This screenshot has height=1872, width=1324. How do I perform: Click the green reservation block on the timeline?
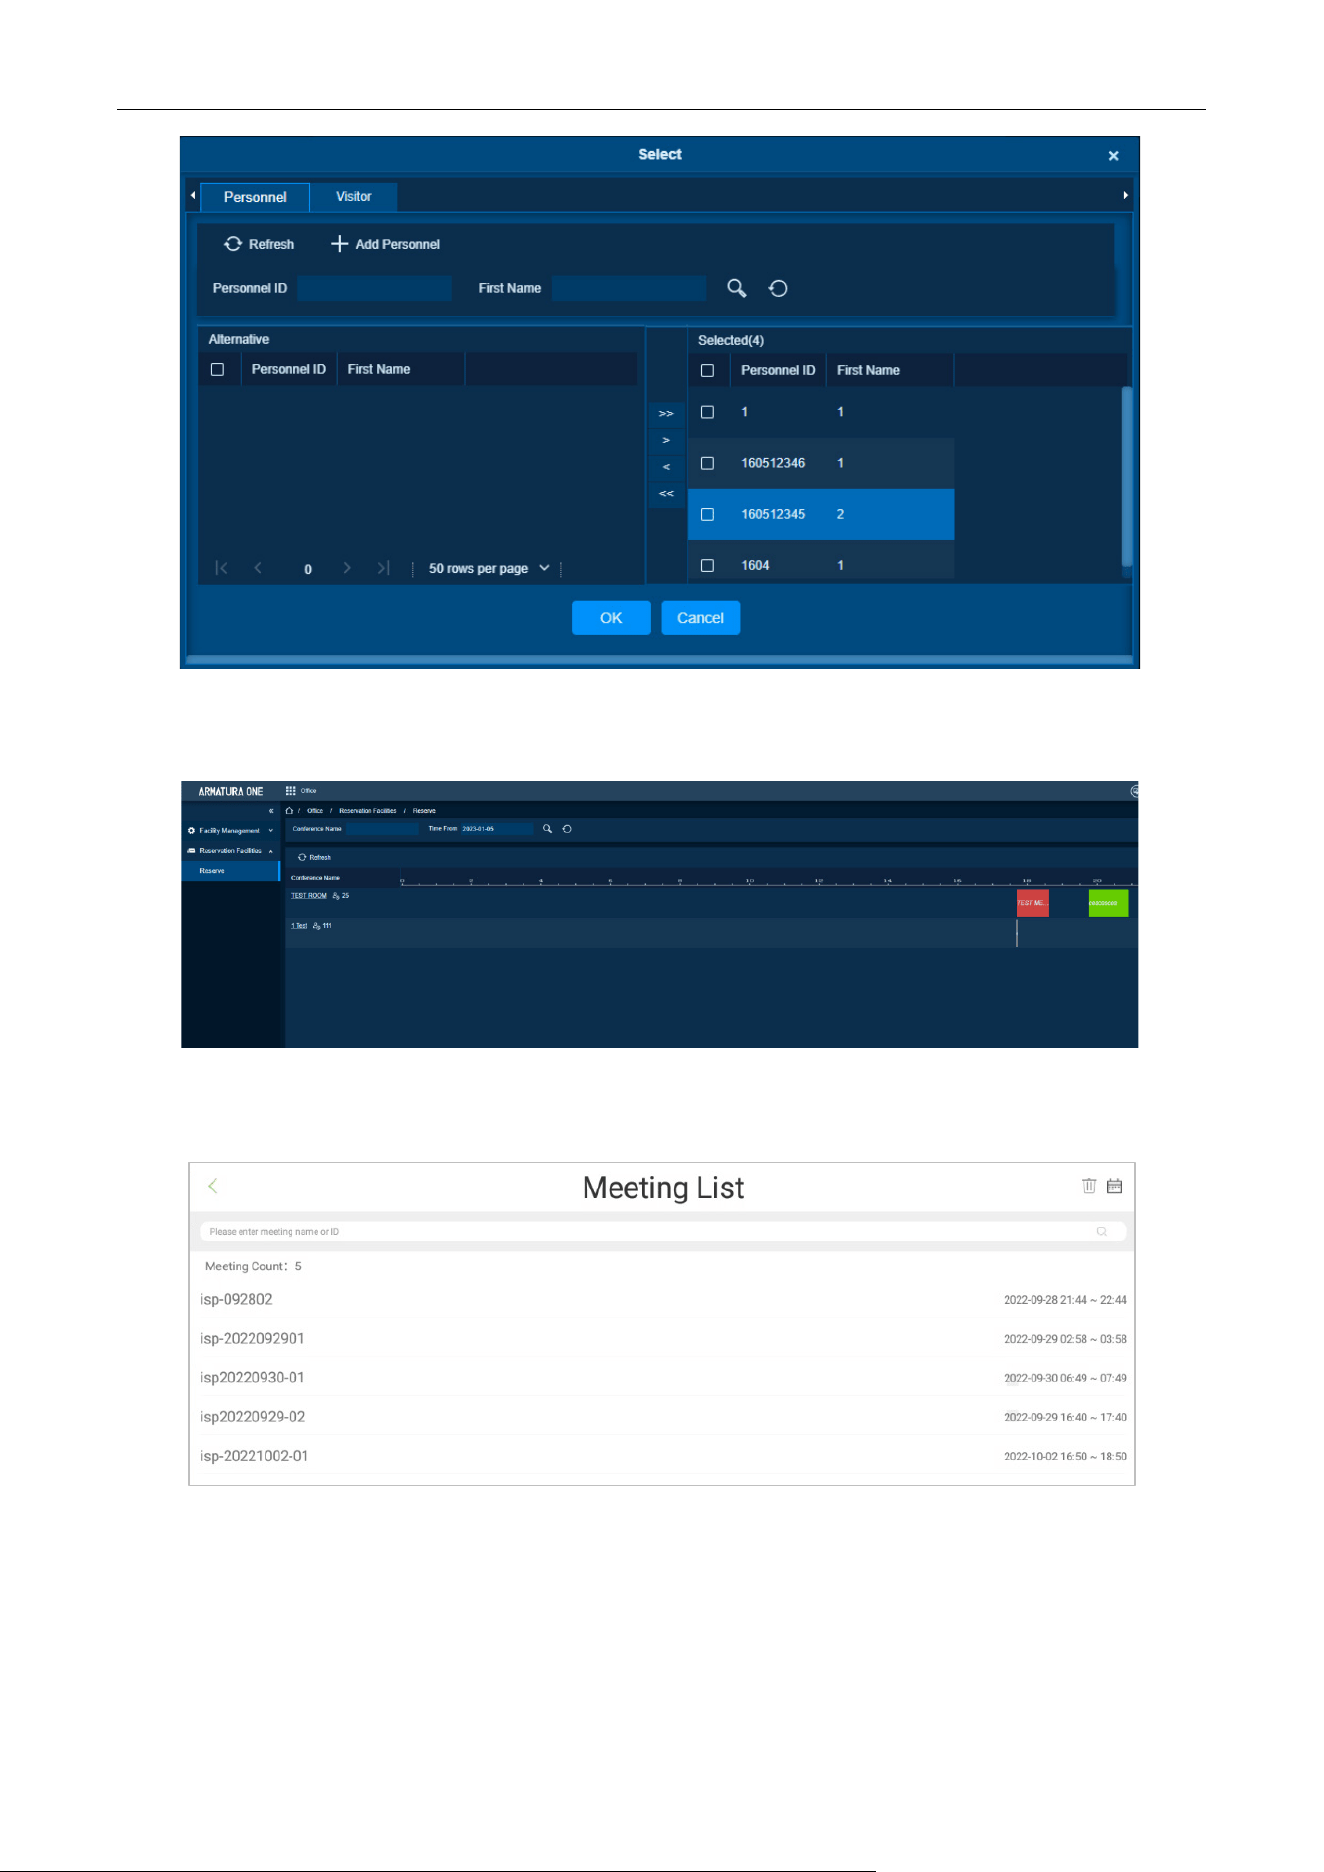[1108, 903]
